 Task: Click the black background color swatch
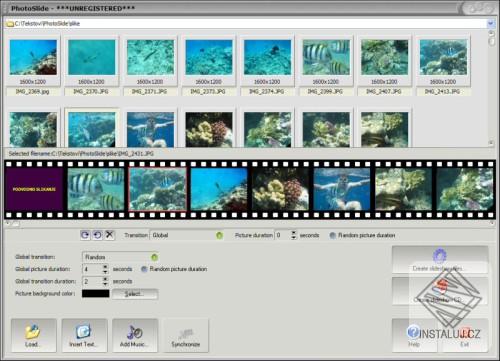pos(96,293)
